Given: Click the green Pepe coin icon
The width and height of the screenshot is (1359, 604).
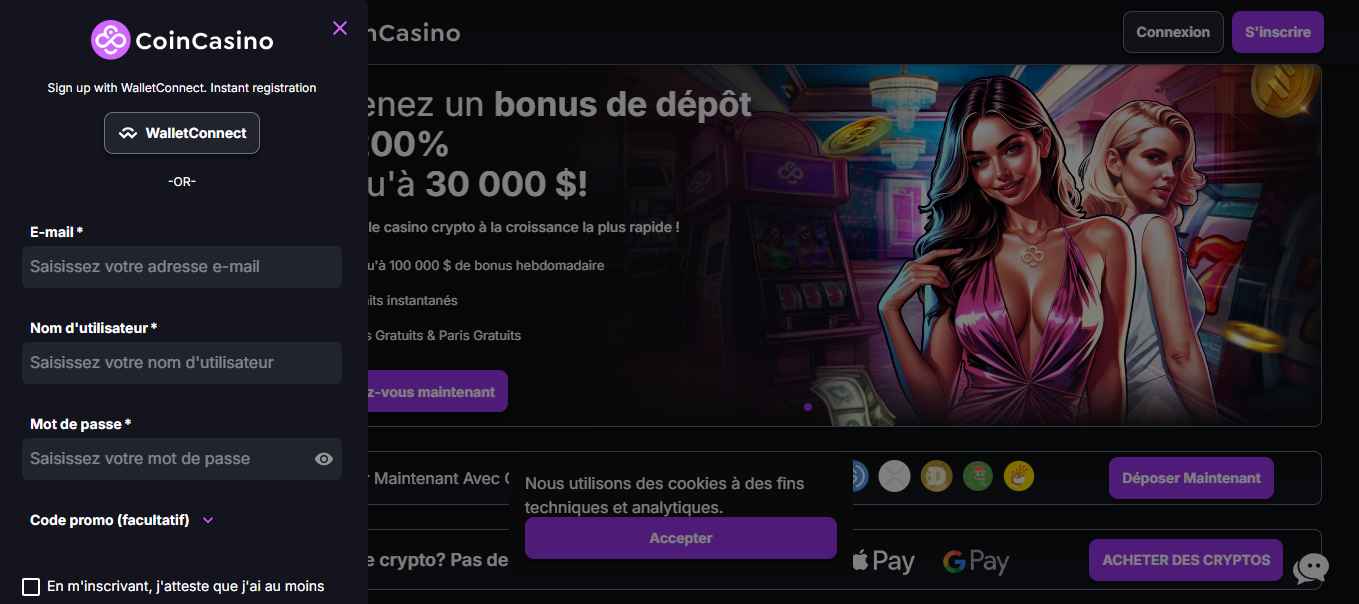Looking at the screenshot, I should (x=977, y=476).
